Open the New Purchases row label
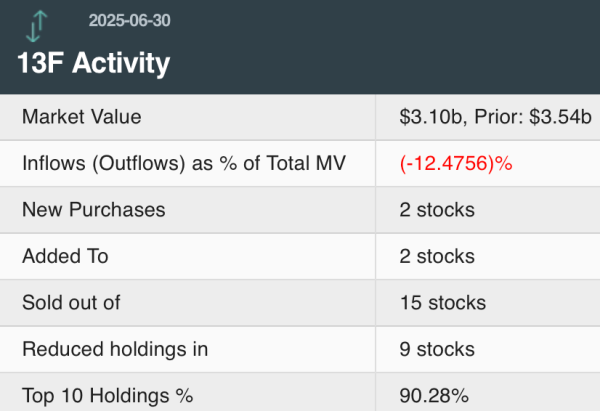Screen dimensions: 600x411 (x=94, y=210)
